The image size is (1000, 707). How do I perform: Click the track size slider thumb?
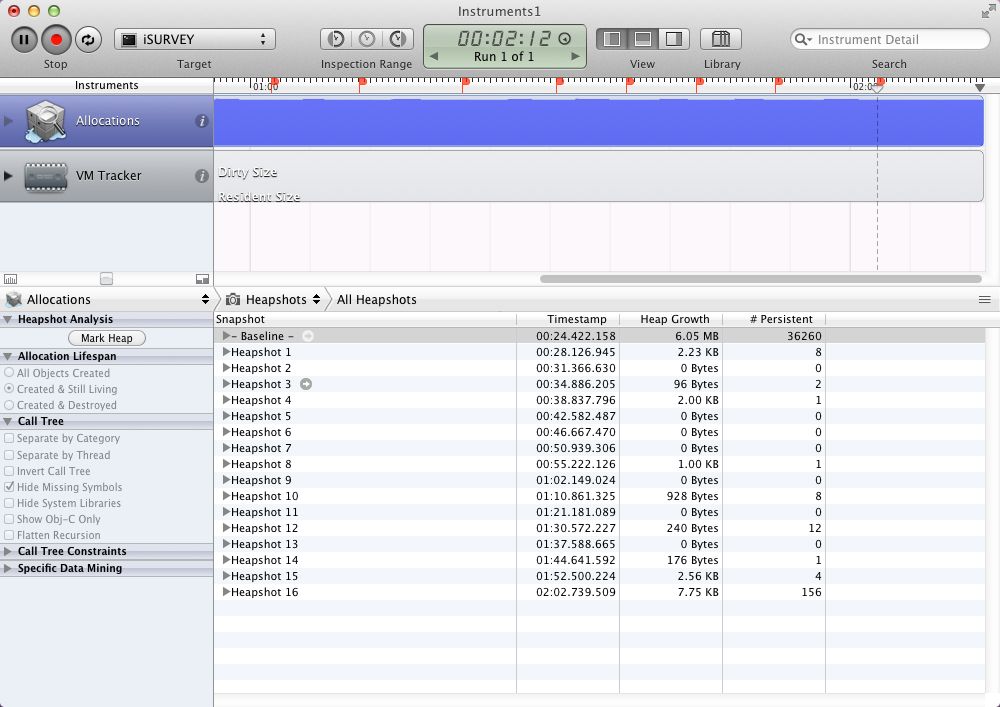pos(107,279)
